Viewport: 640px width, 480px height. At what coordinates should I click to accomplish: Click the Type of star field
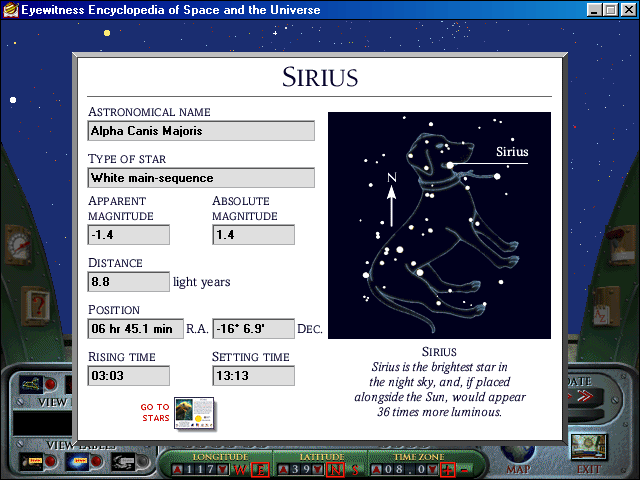point(201,178)
